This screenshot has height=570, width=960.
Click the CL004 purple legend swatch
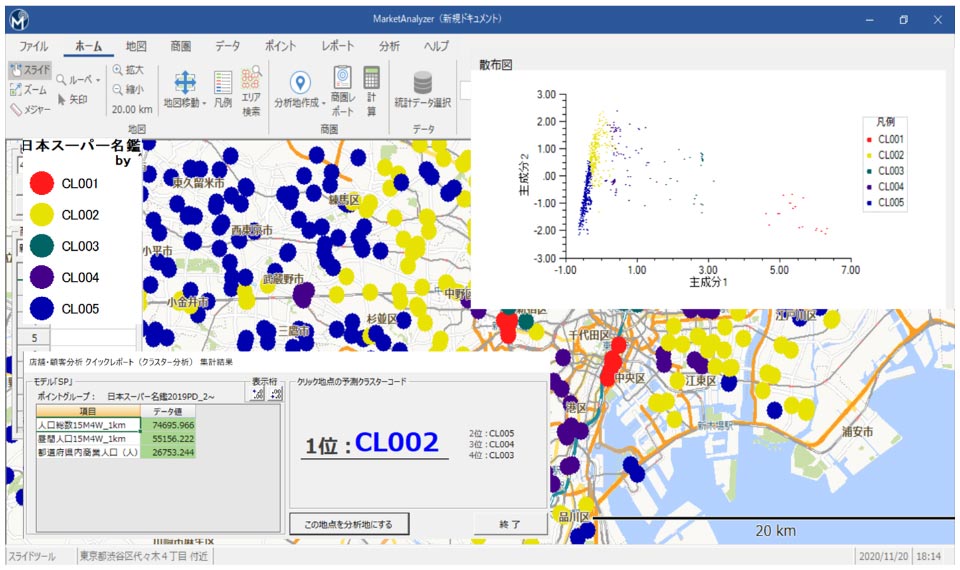tap(42, 277)
